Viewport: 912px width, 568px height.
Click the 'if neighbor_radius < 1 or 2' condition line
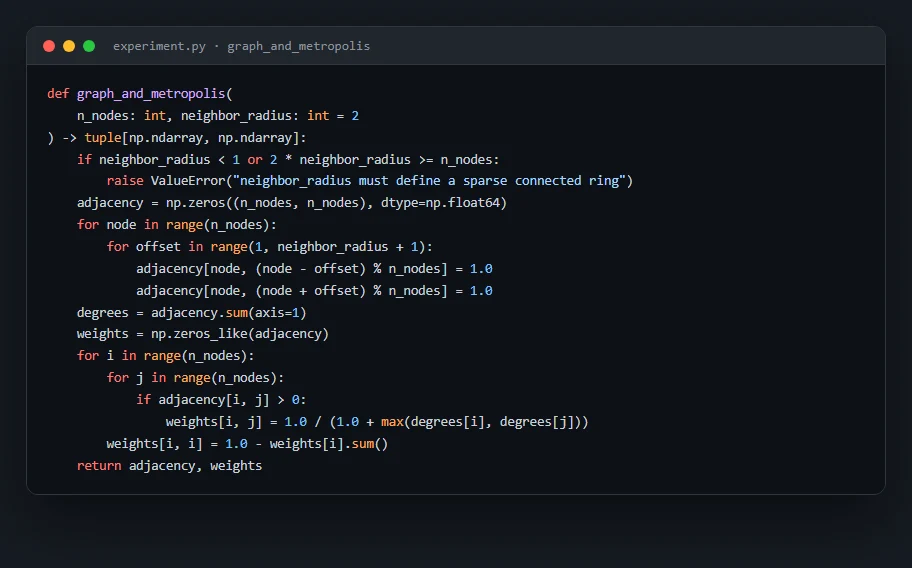[288, 159]
